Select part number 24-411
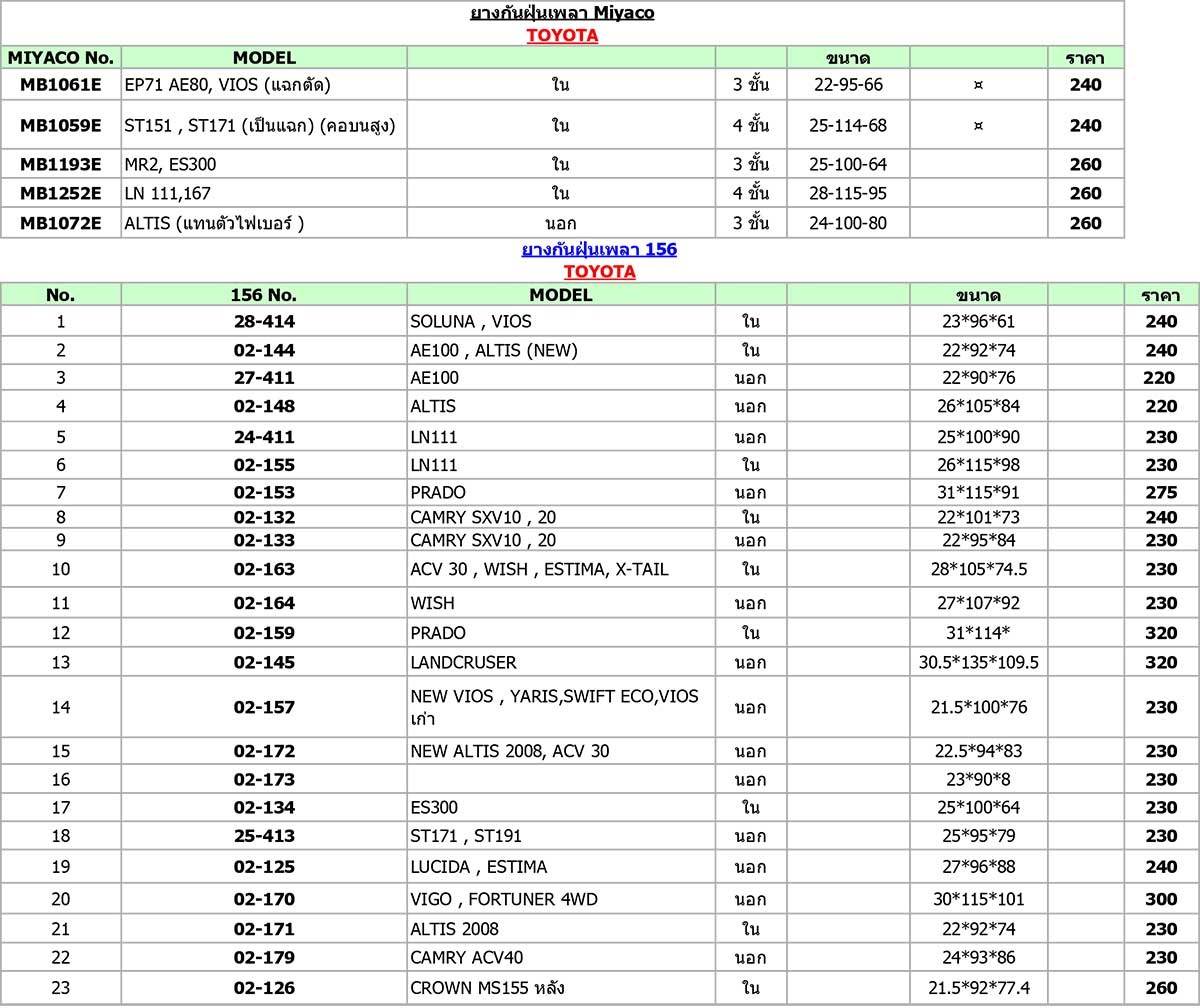 [264, 437]
